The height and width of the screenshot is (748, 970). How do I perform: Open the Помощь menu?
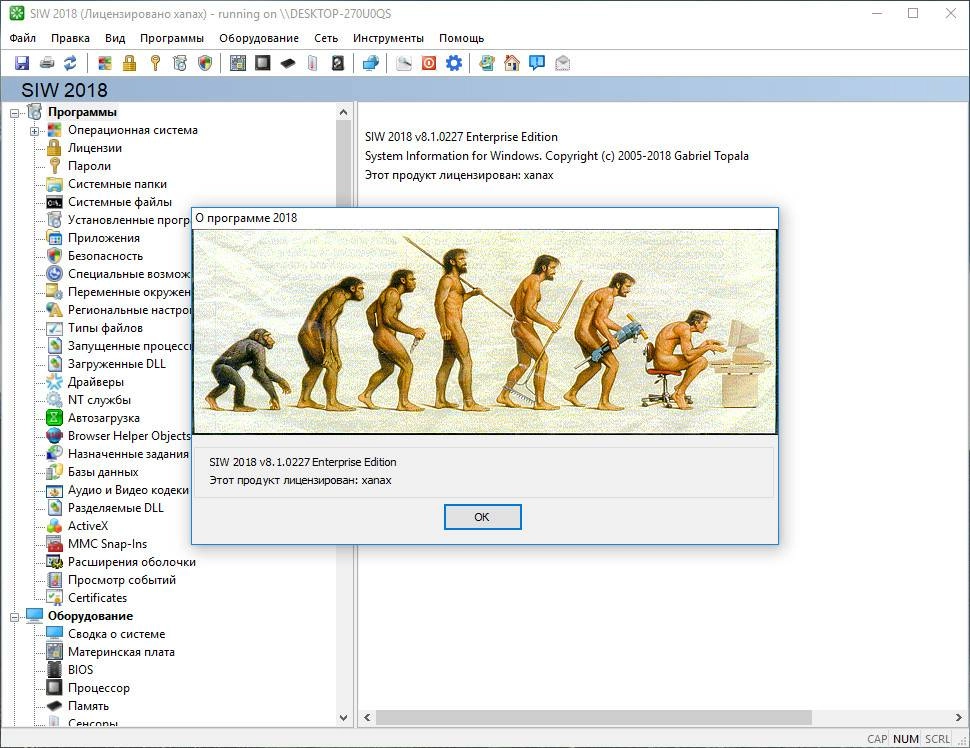point(461,38)
